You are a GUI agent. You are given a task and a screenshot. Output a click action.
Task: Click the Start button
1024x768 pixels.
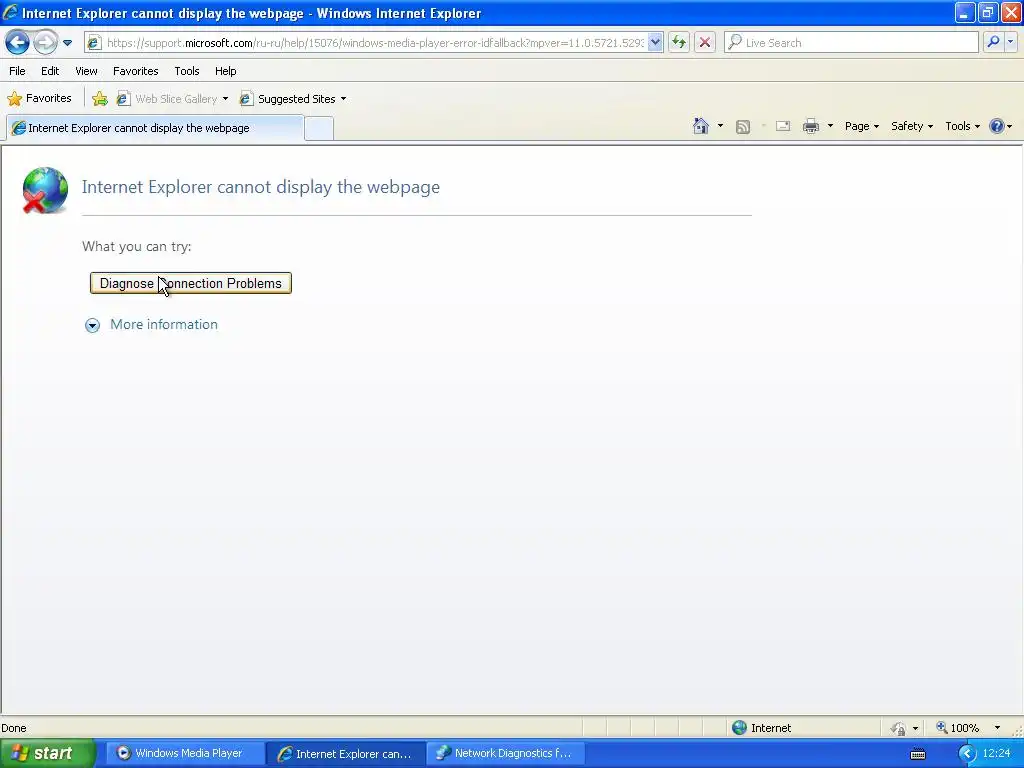pos(46,753)
